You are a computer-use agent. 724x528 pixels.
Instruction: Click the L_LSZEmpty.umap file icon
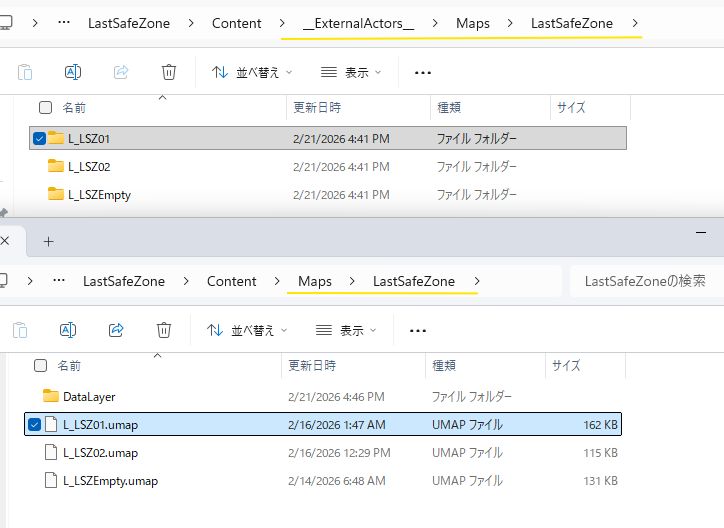51,480
